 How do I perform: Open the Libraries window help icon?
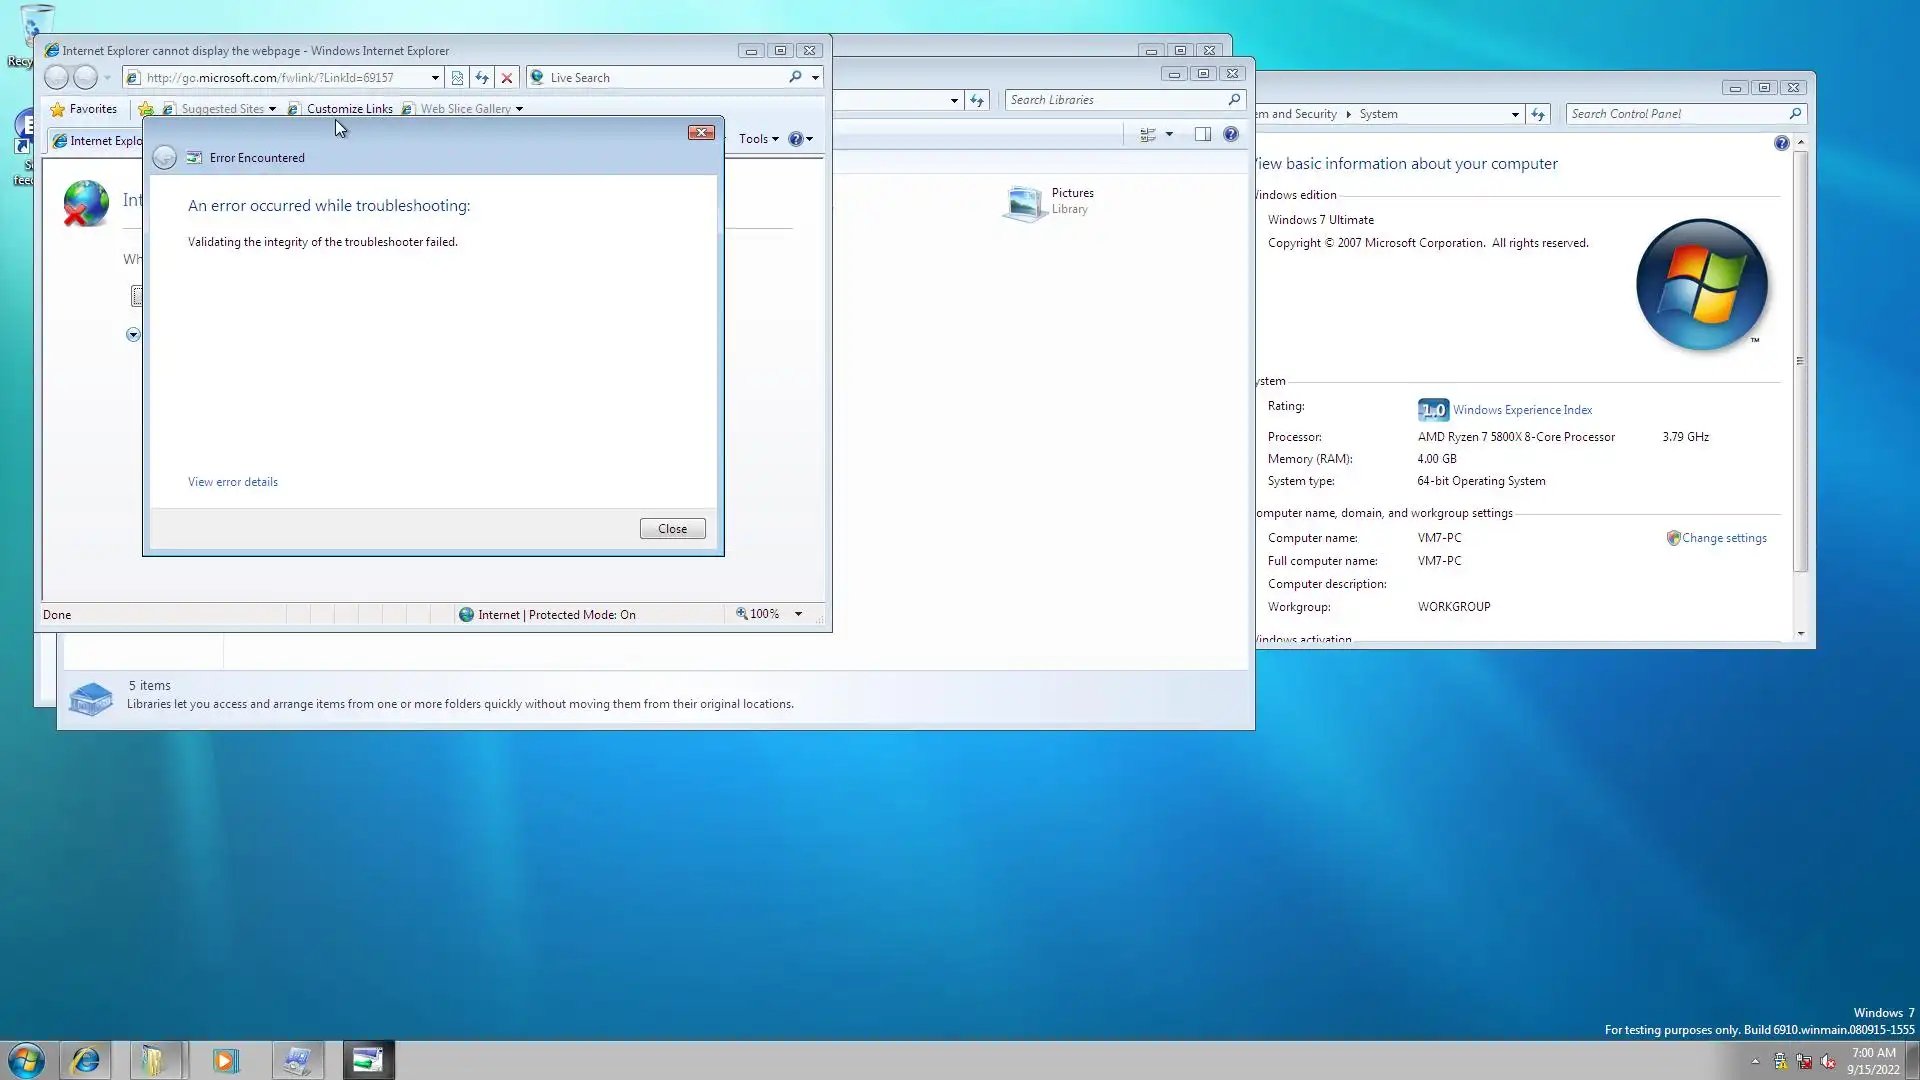pyautogui.click(x=1231, y=134)
